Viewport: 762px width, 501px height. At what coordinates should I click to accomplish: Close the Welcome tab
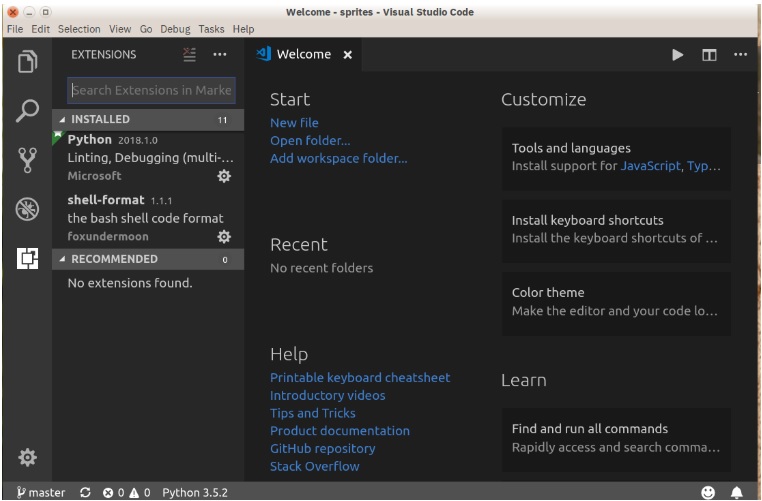pos(347,55)
